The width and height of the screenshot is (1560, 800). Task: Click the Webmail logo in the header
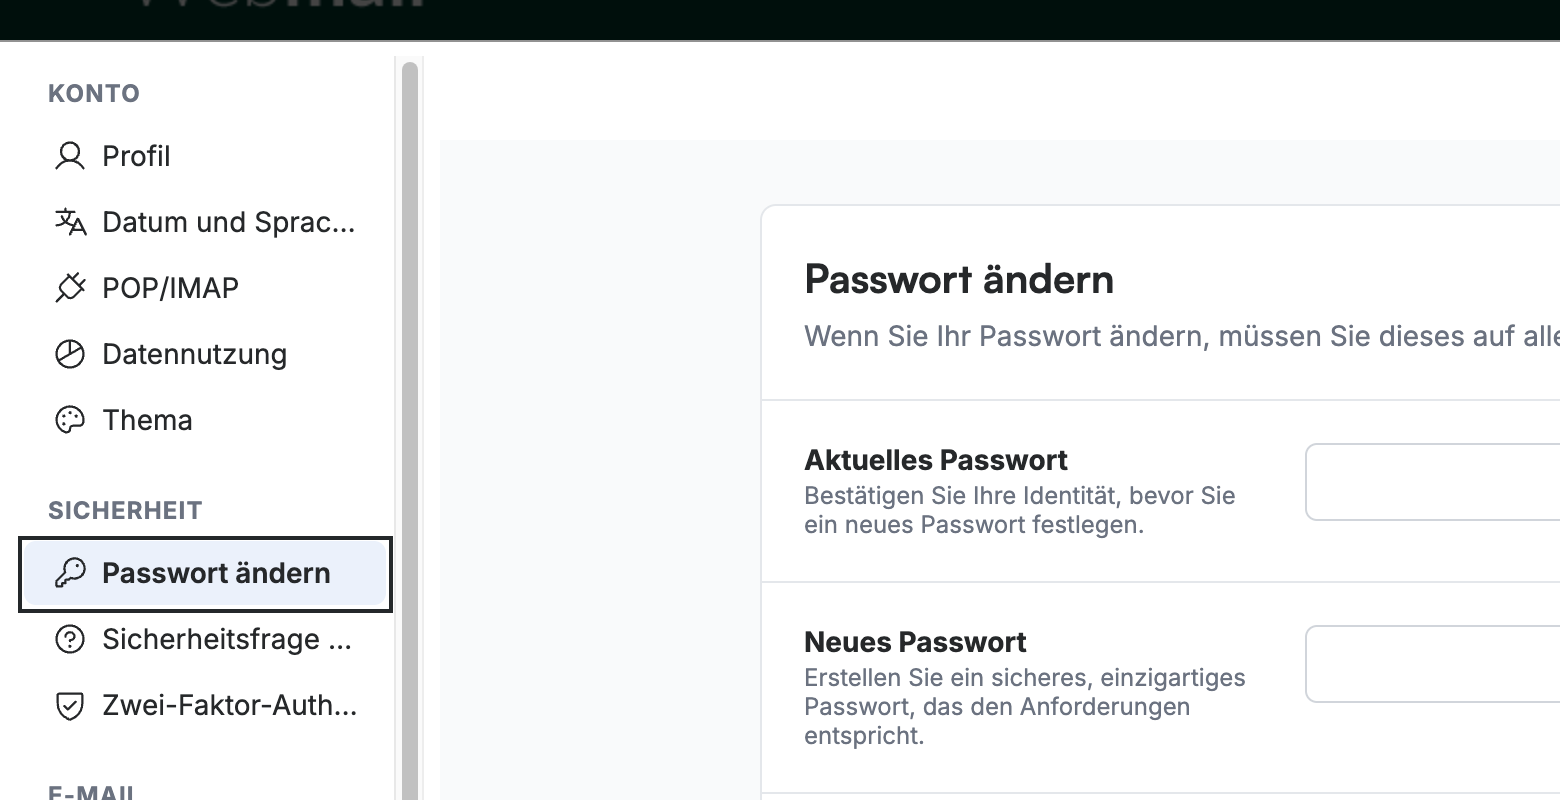pyautogui.click(x=280, y=5)
